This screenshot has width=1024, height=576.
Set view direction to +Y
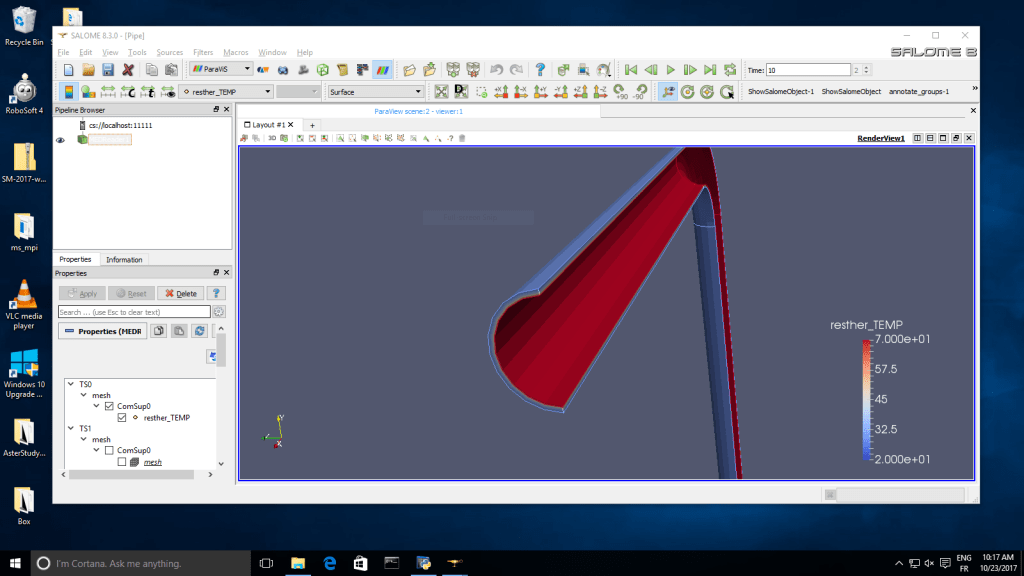(541, 92)
